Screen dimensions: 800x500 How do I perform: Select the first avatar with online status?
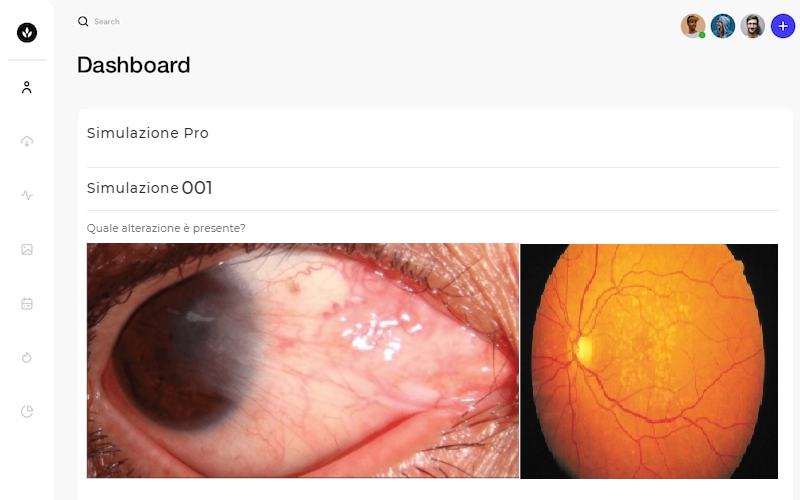tap(693, 26)
